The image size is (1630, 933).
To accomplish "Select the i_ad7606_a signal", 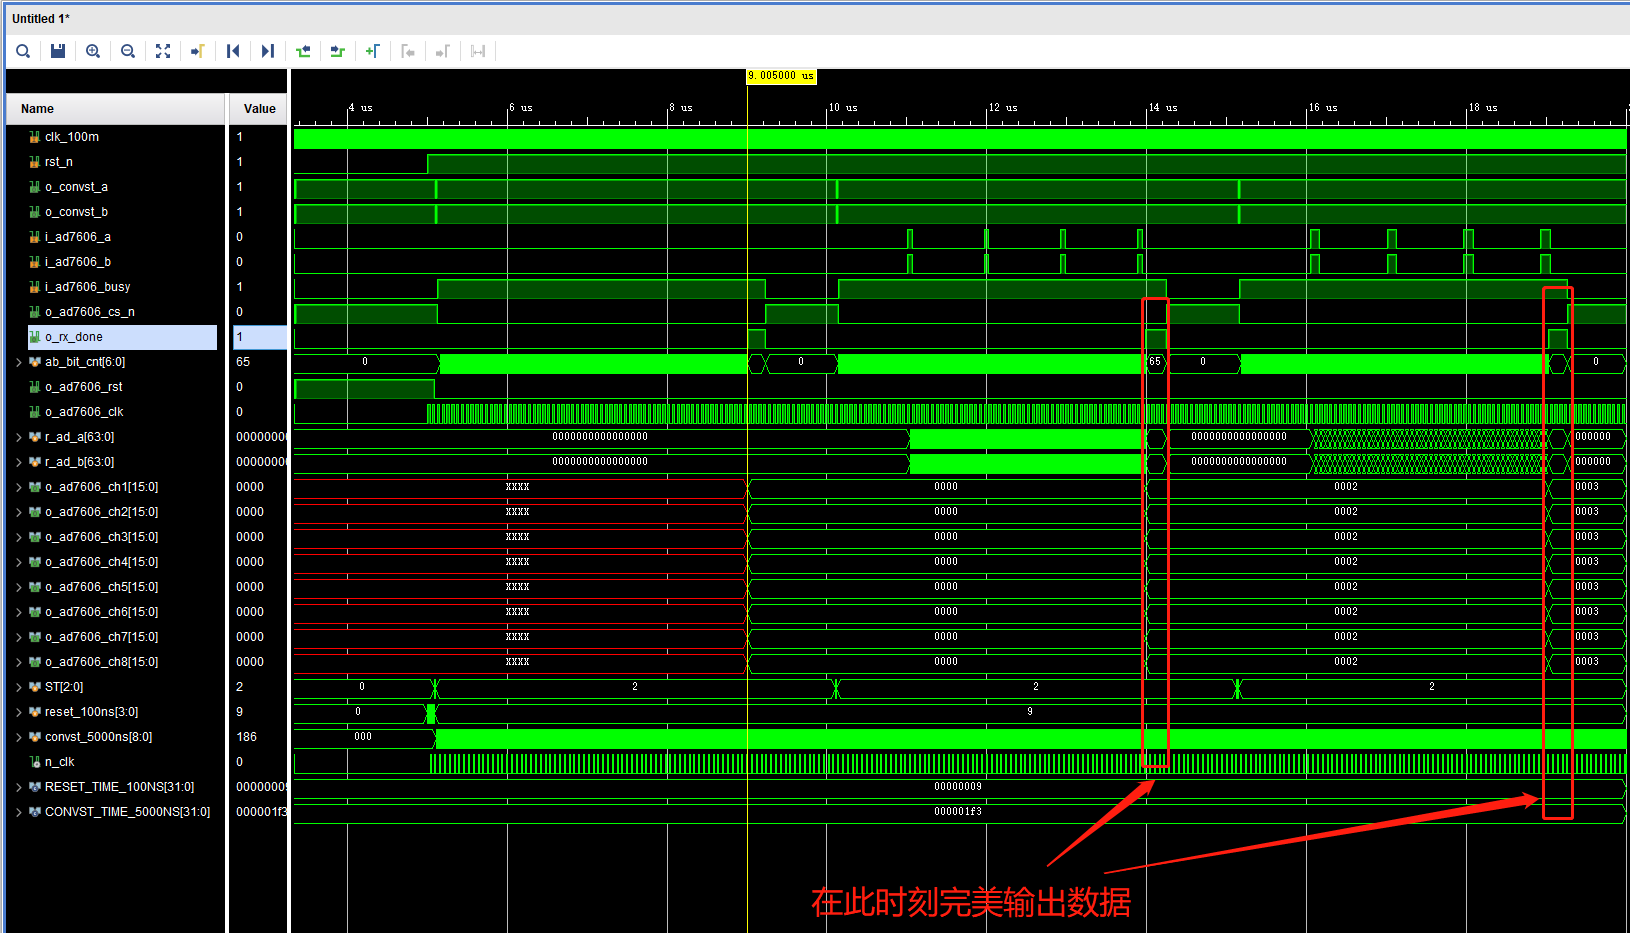I will (78, 237).
